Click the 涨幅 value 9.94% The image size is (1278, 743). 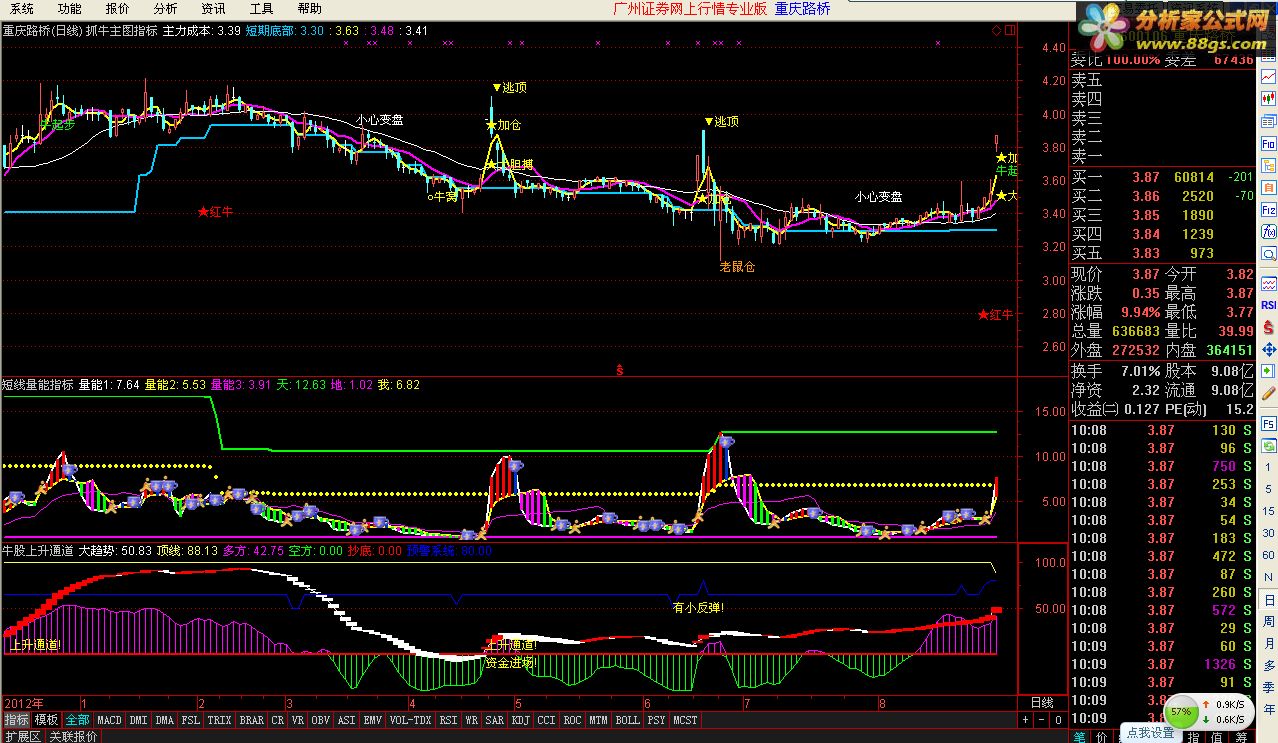pos(1139,312)
